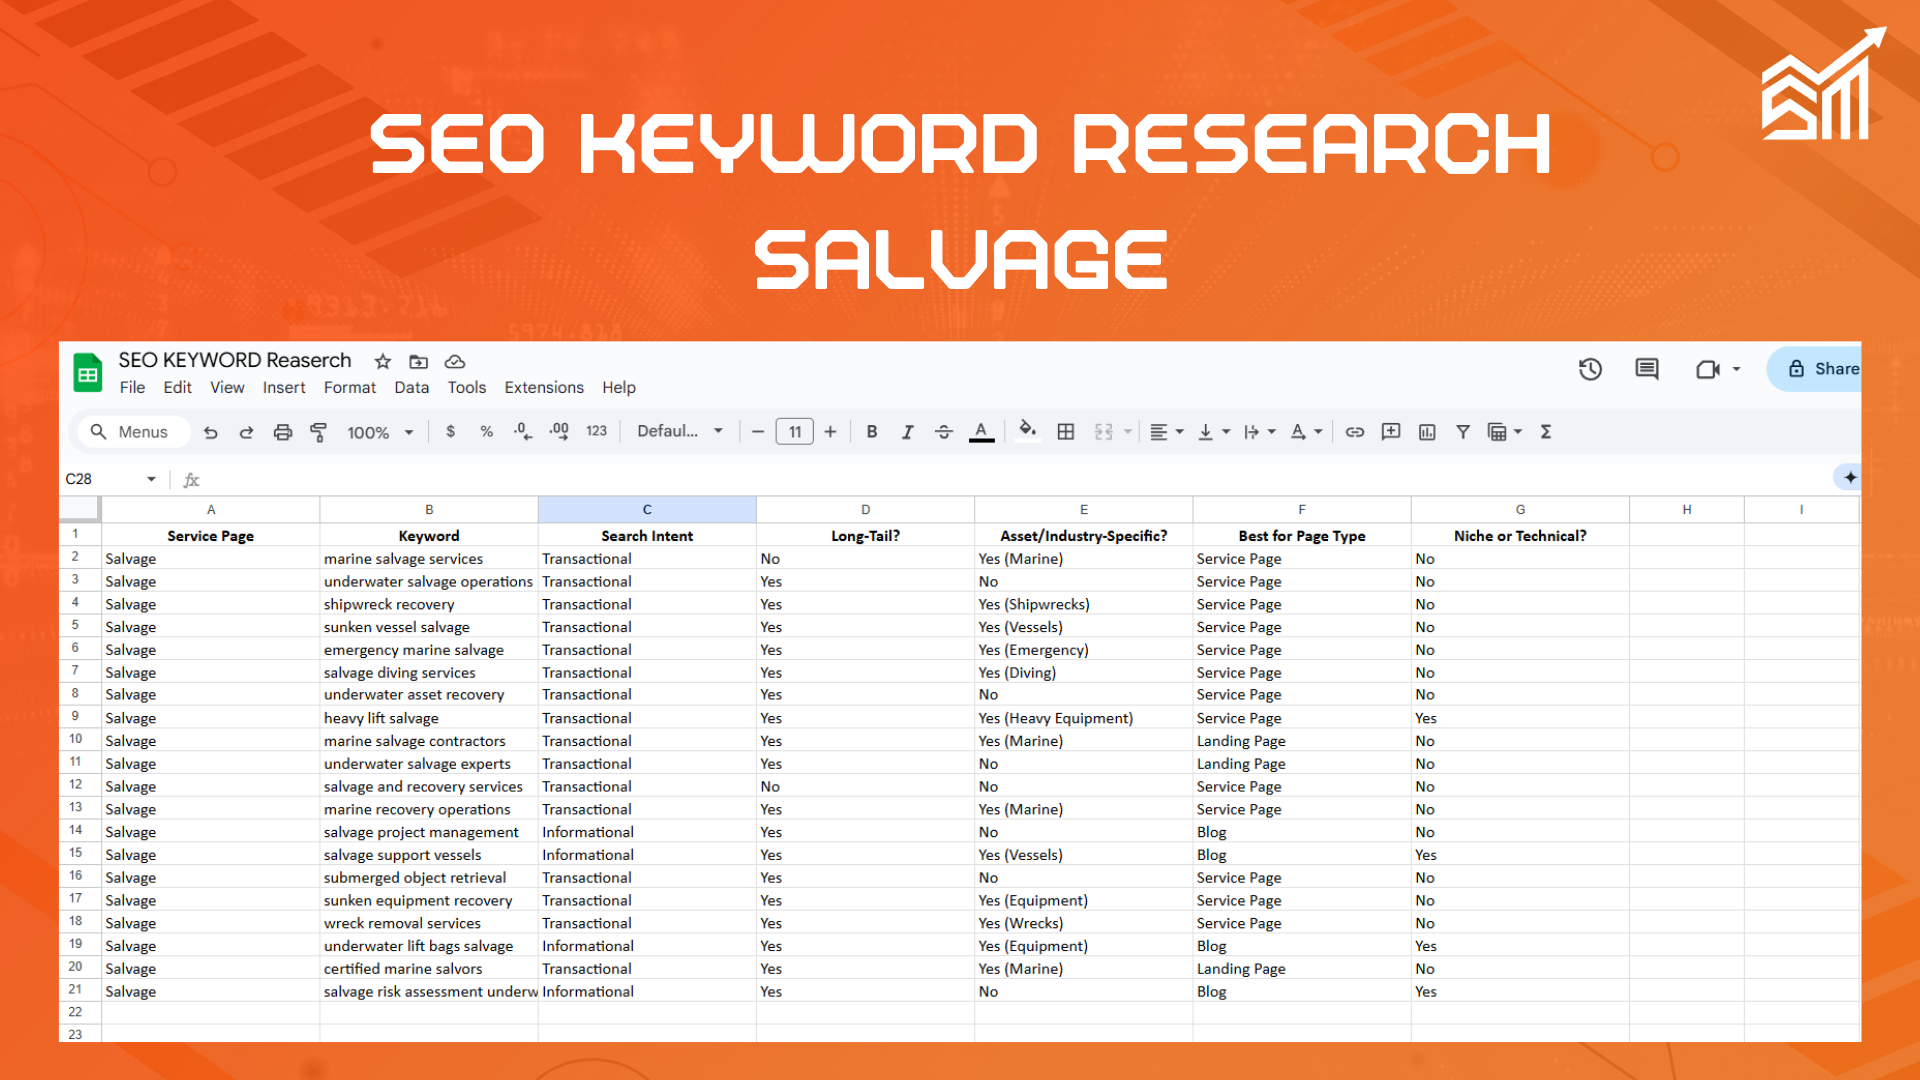This screenshot has width=1920, height=1080.
Task: Click the move to folder icon
Action: 419,361
